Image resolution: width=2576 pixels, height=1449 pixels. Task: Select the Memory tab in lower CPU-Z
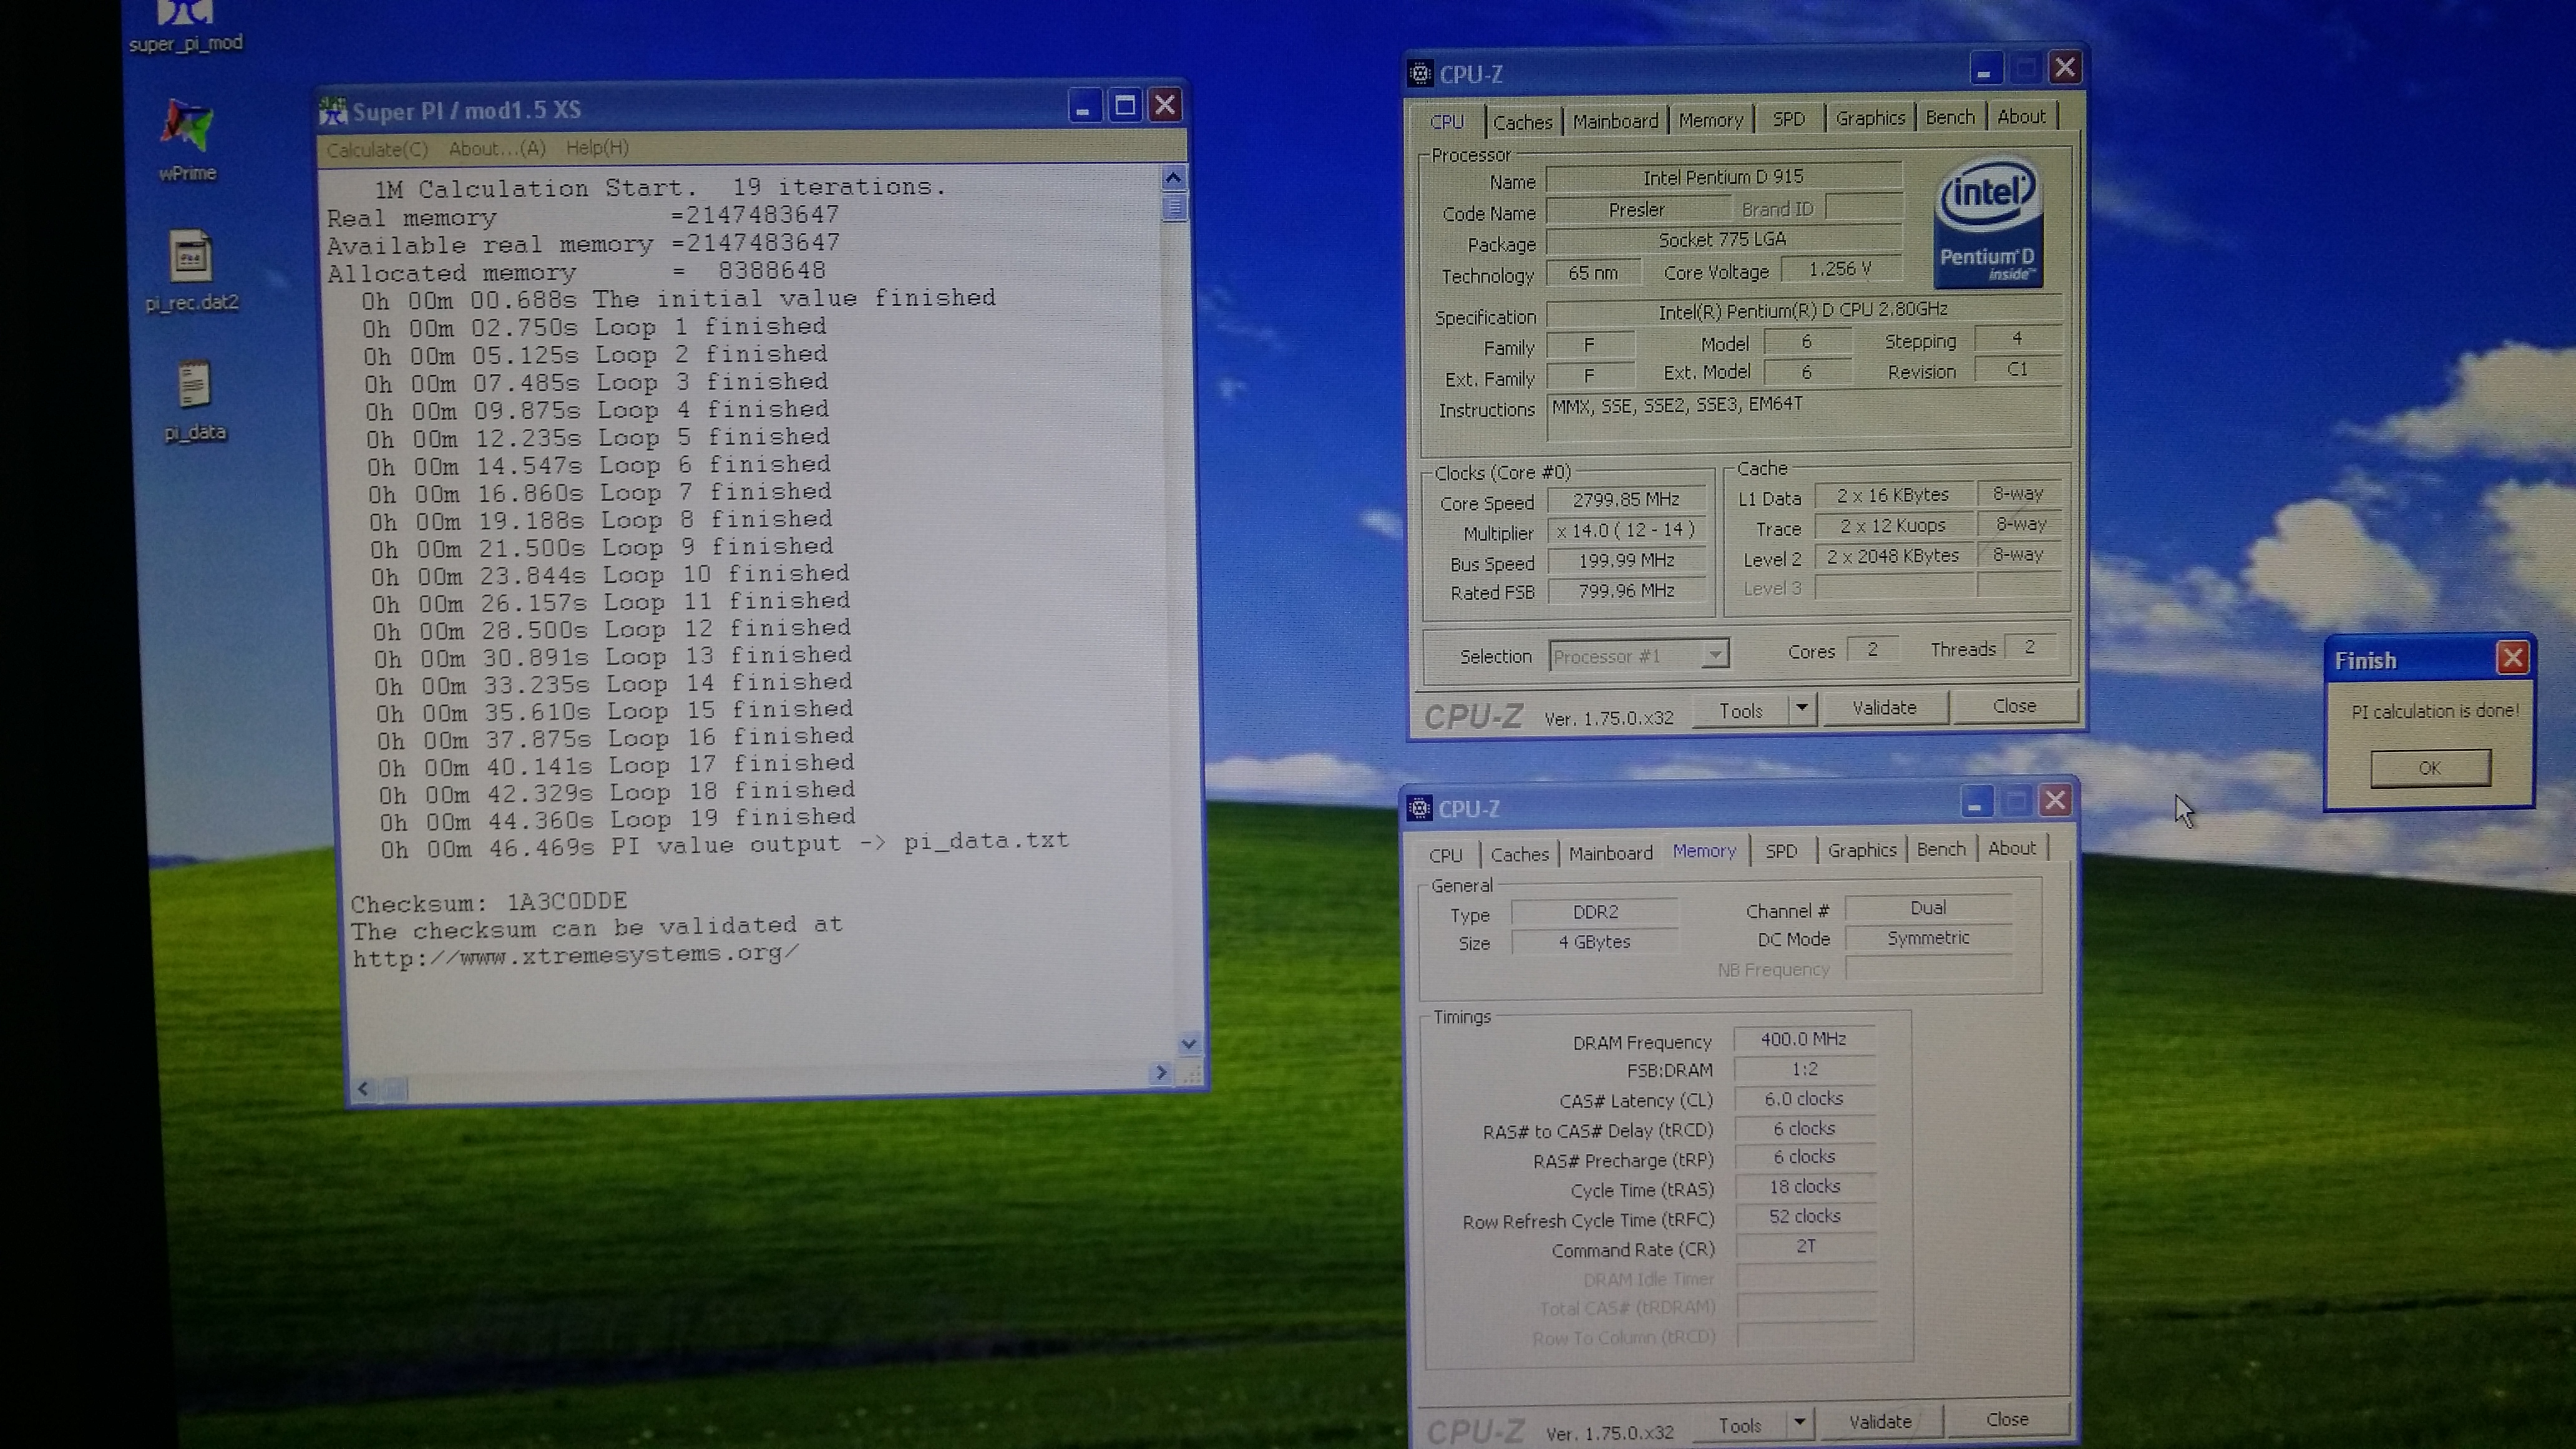(1704, 851)
